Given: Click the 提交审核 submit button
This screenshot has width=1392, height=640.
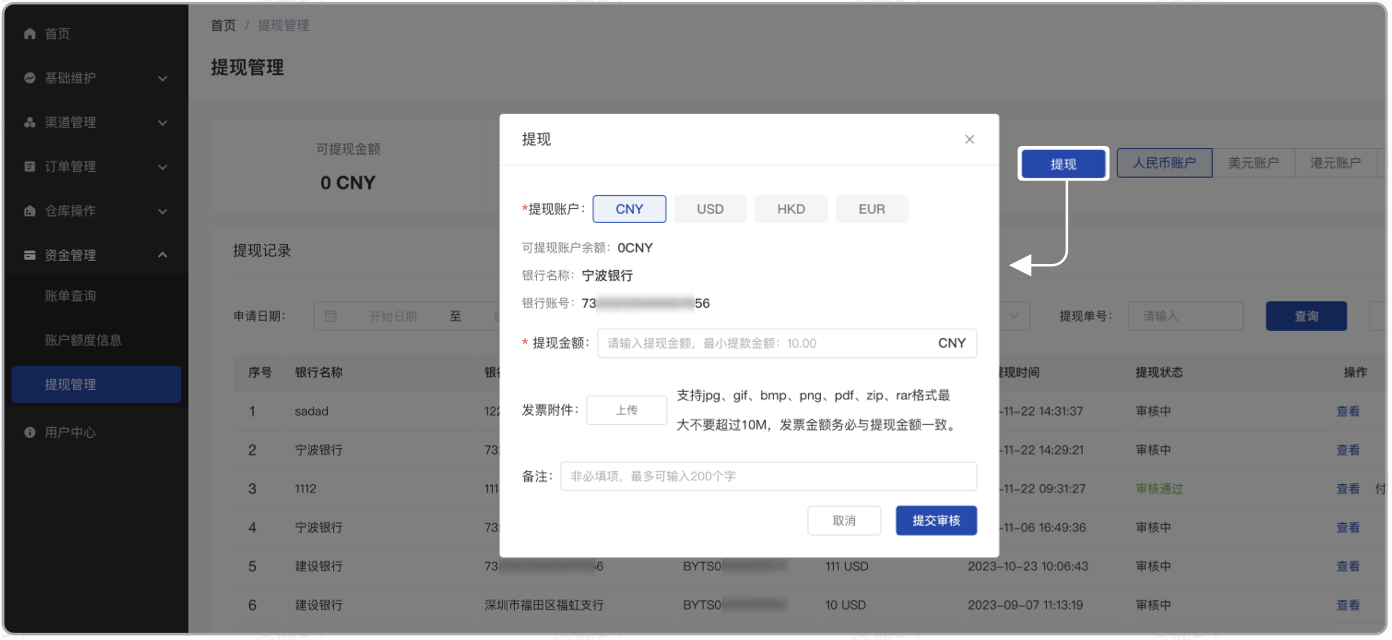Looking at the screenshot, I should tap(936, 520).
